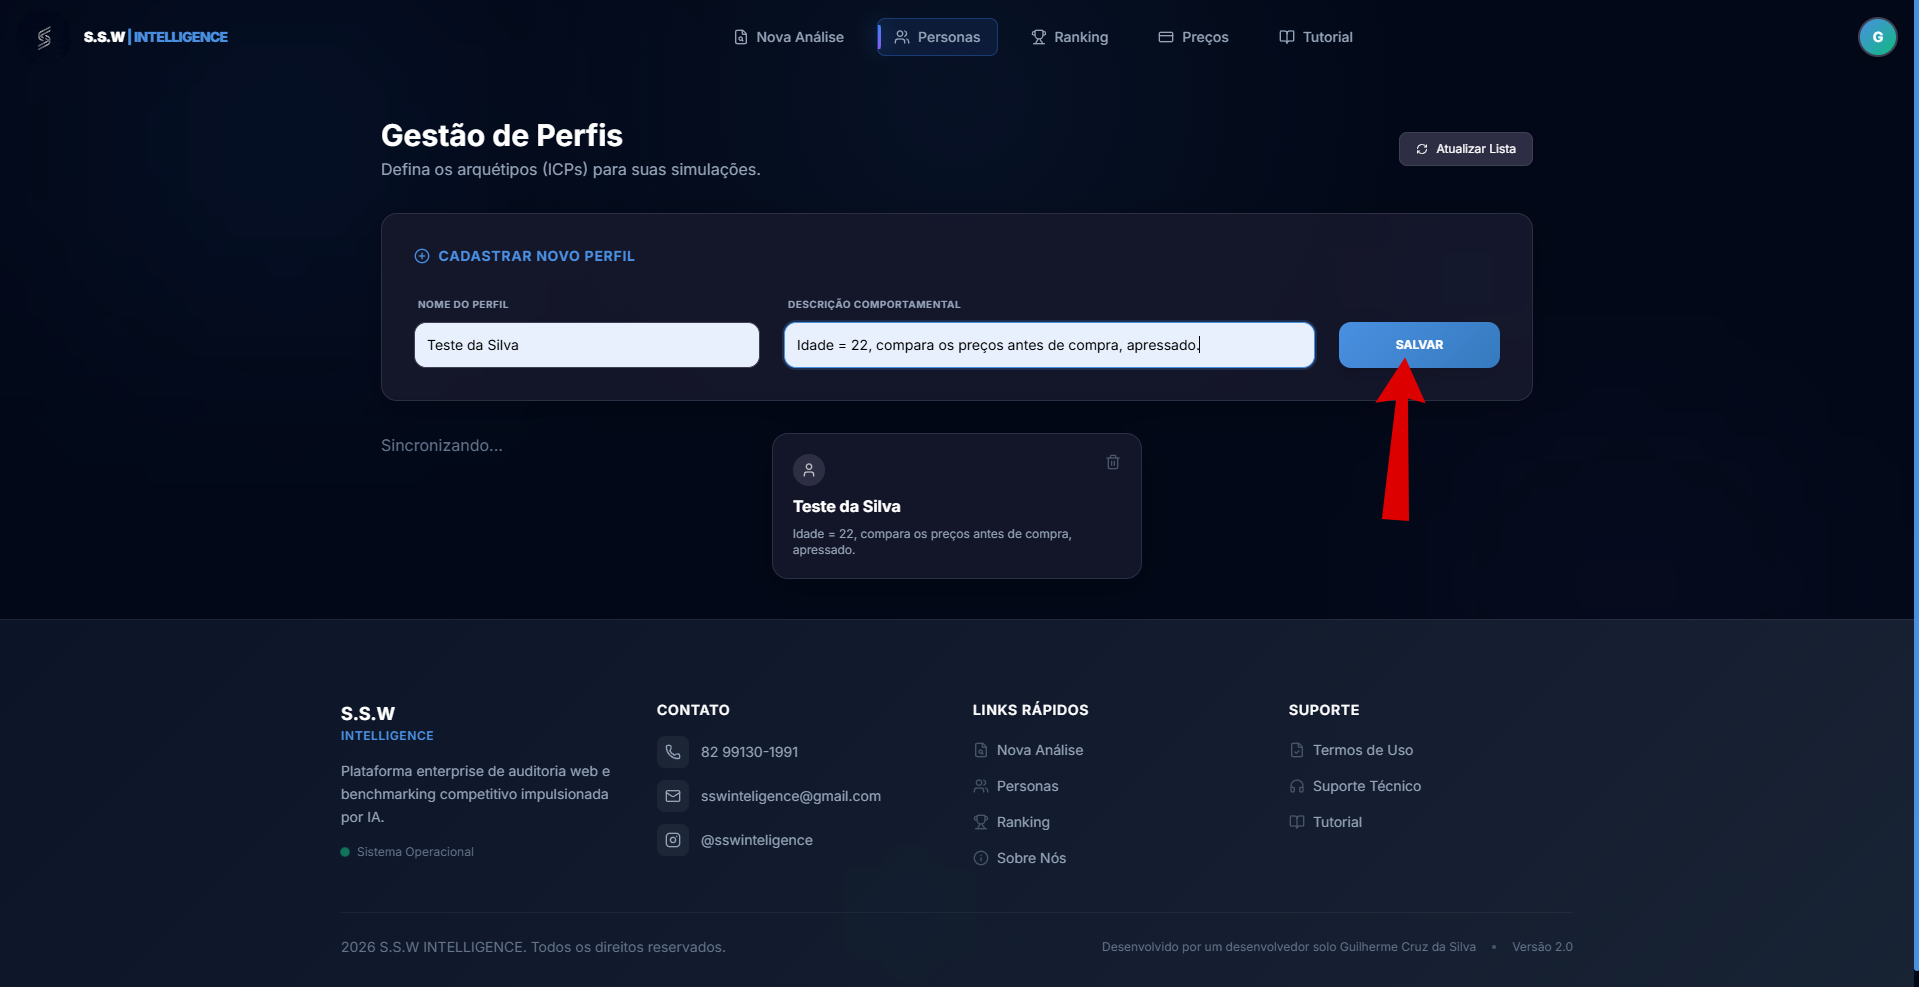Go to the Preços navigation tab
The width and height of the screenshot is (1919, 987).
(1193, 37)
